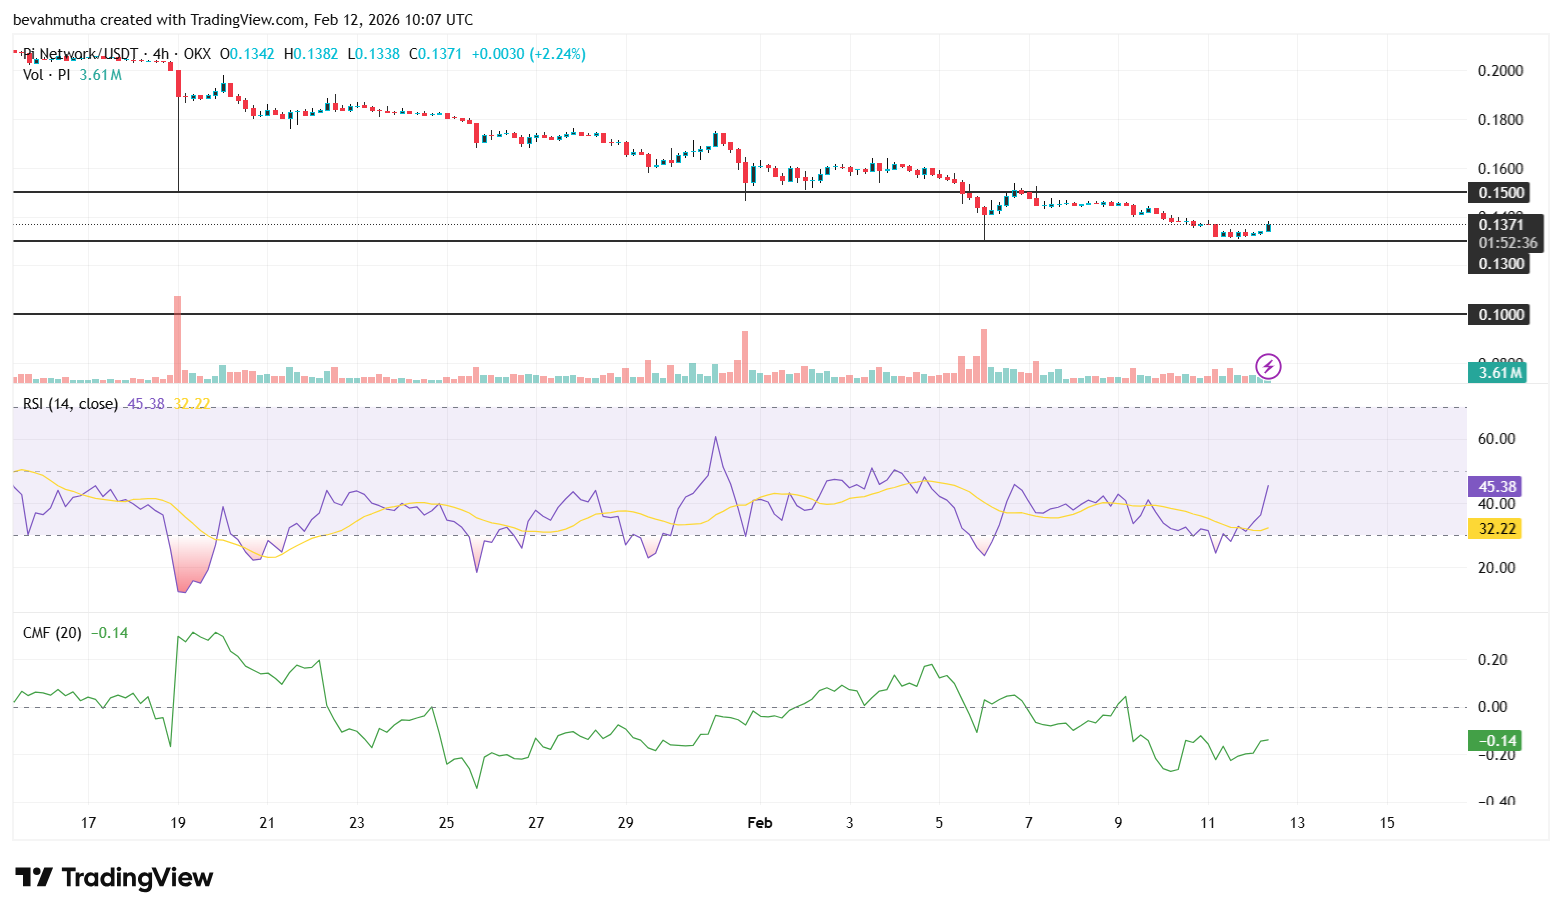Viewport: 1562px width, 915px height.
Task: Open instant trading via the purple lightning bolt icon
Action: coord(1268,366)
